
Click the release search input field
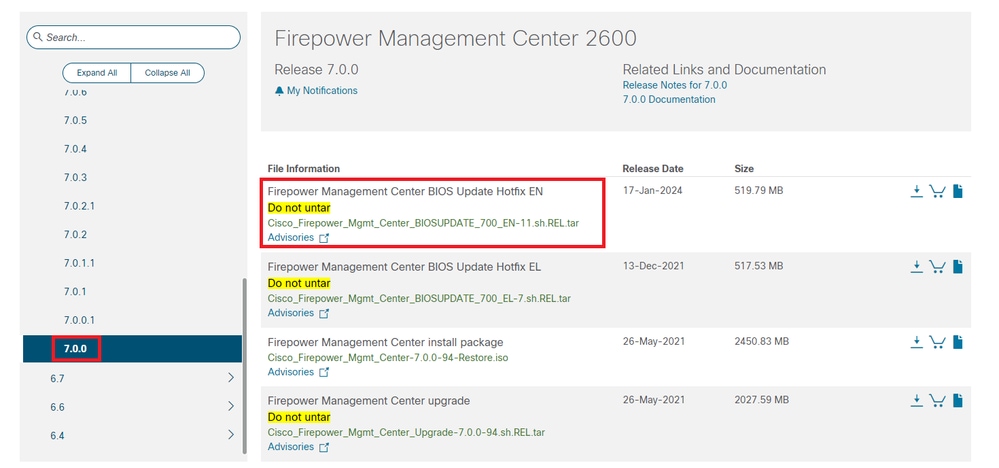(x=133, y=37)
